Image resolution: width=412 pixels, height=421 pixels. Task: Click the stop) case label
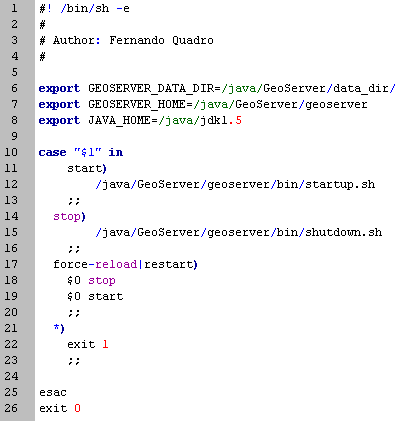click(x=69, y=217)
